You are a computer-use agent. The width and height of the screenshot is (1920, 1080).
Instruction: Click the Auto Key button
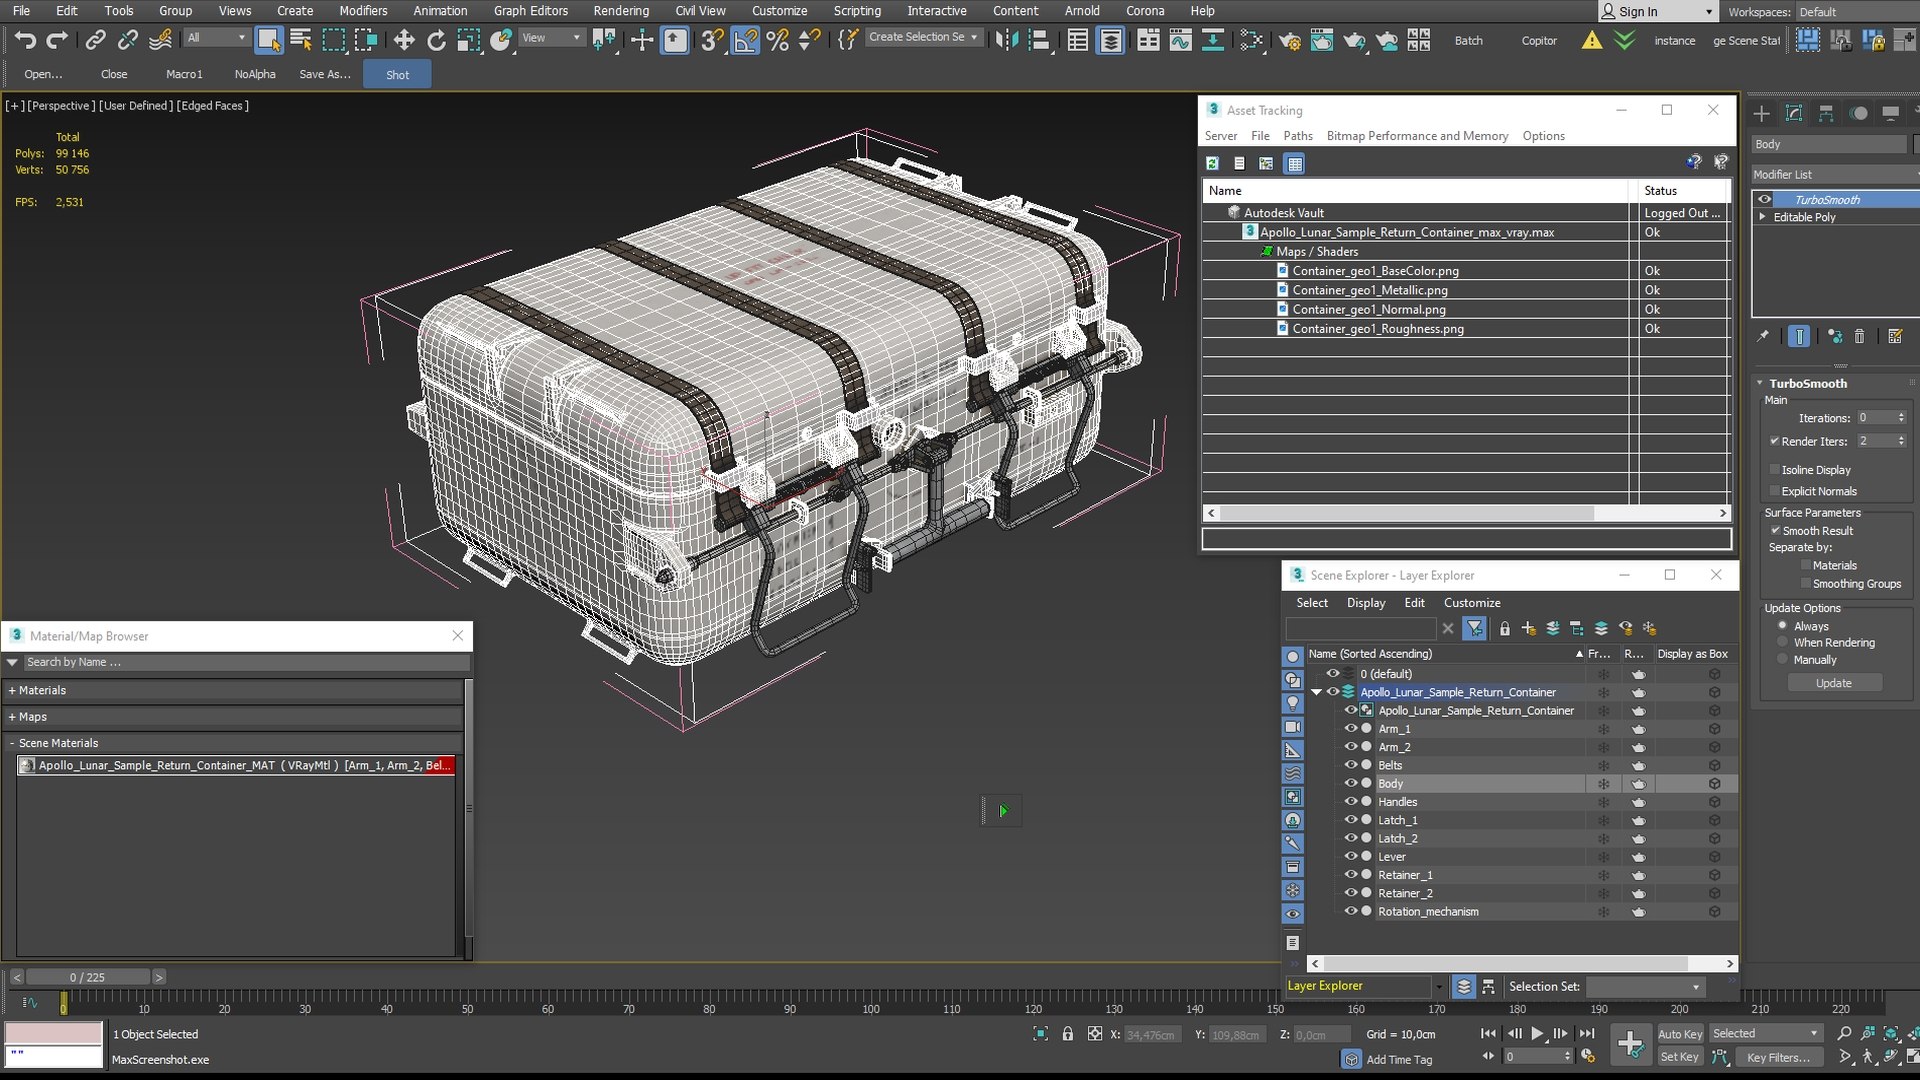[x=1679, y=1034]
